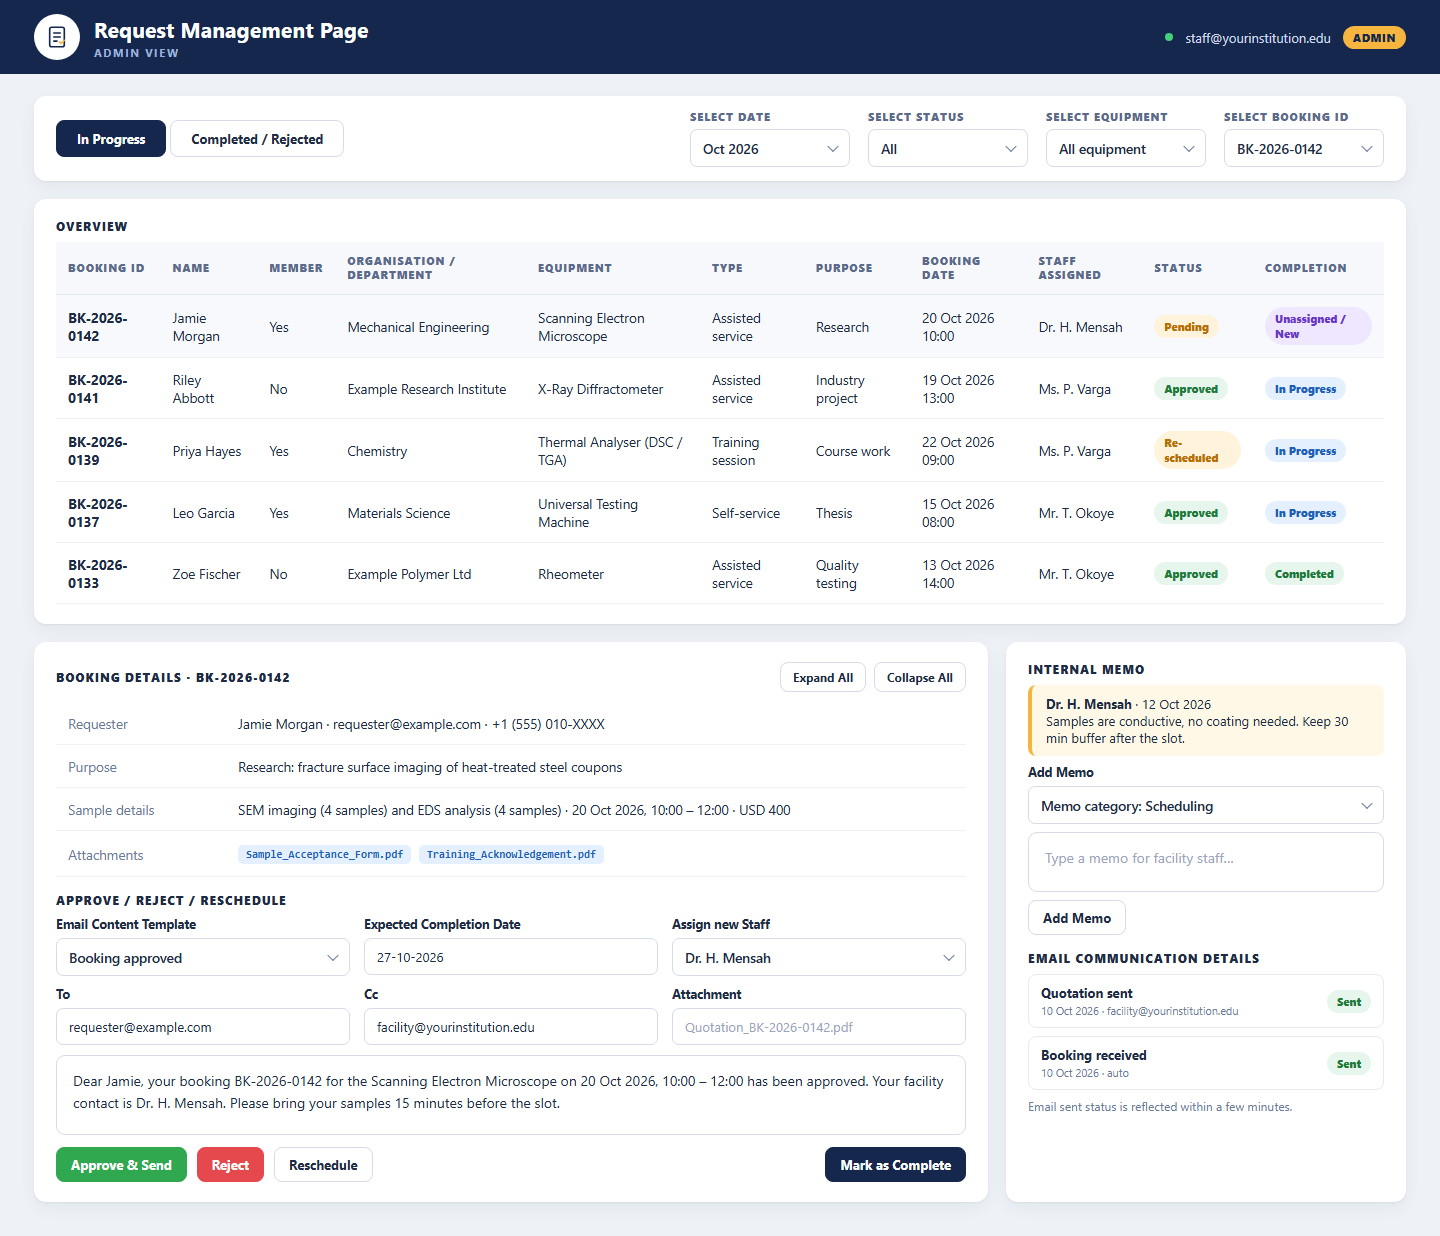The width and height of the screenshot is (1440, 1236).
Task: Open the Select Booking ID dropdown
Action: point(1304,148)
